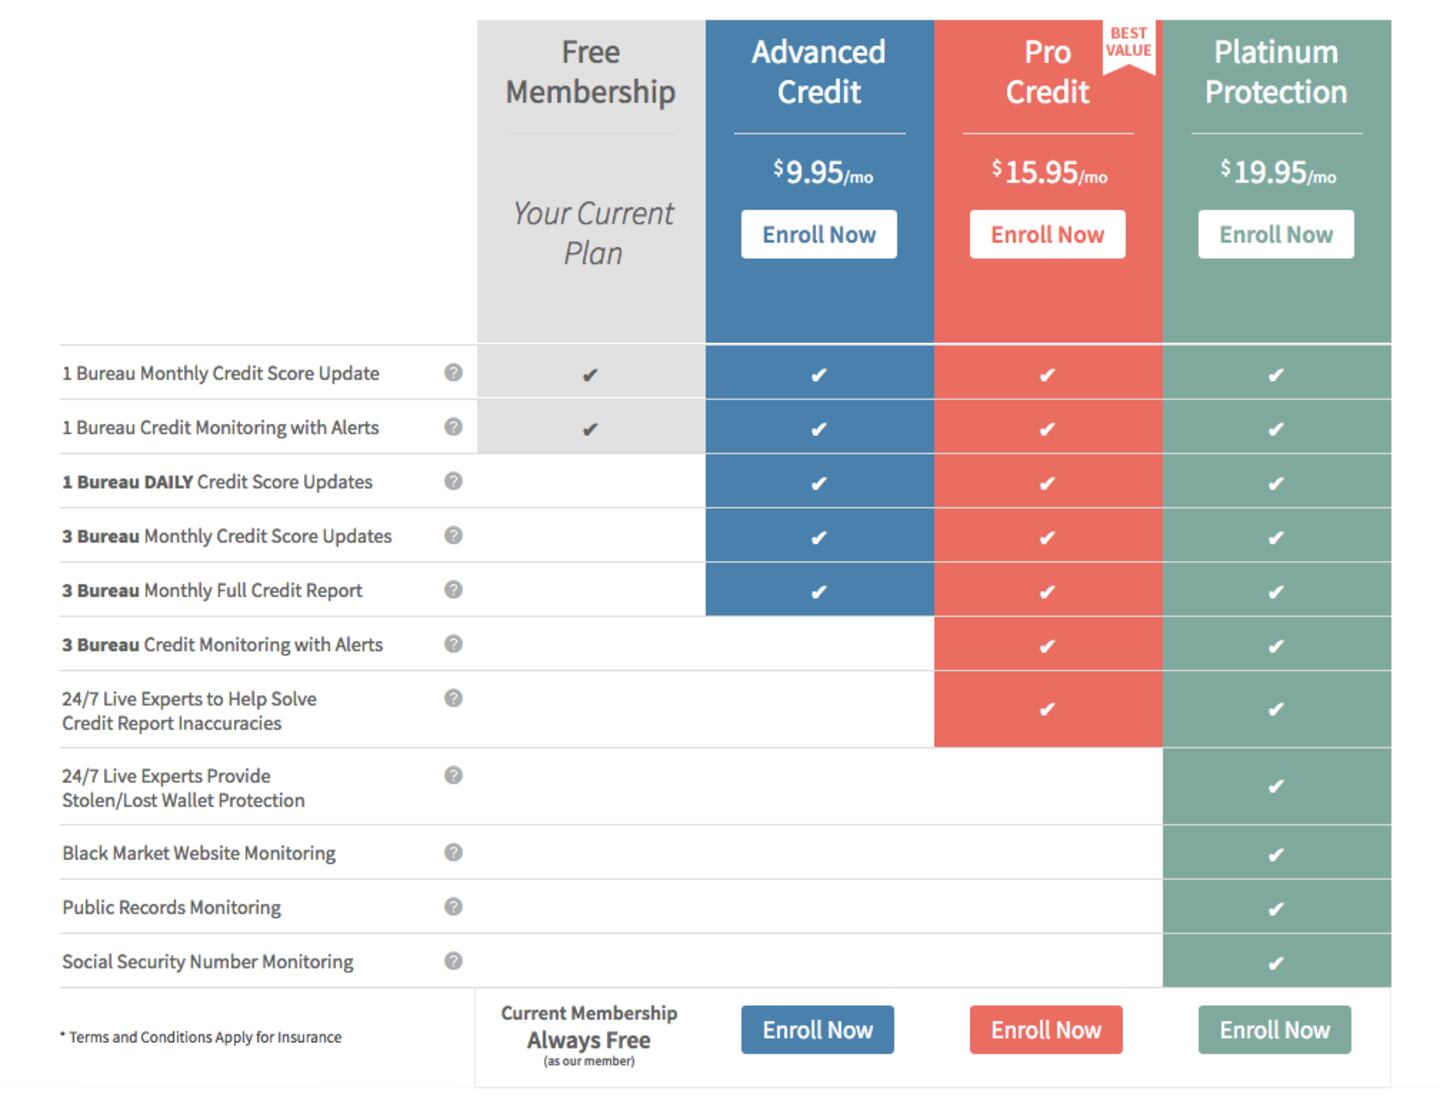
Task: Click help icon for Stolen/Lost Wallet Protection
Action: tap(453, 775)
